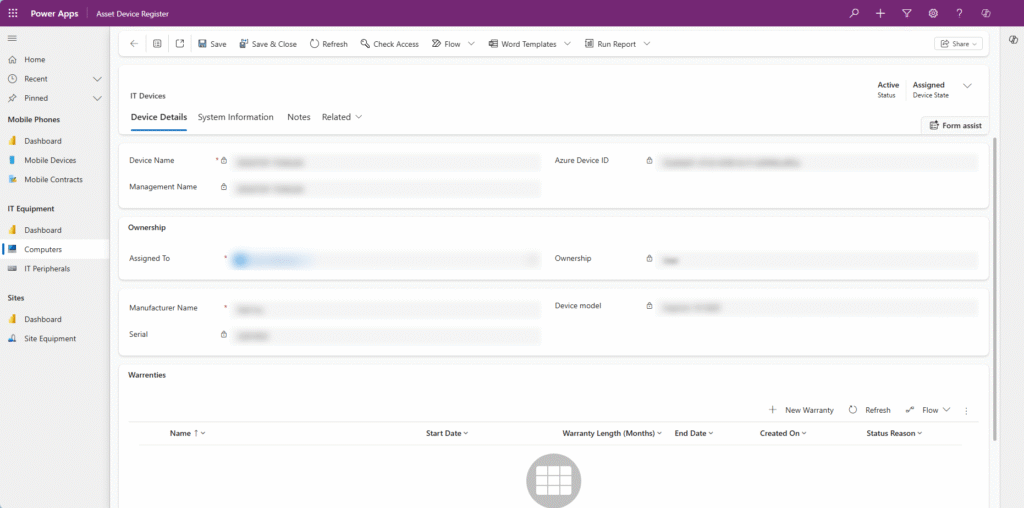Open the advanced filter funnel icon
Viewport: 1024px width, 508px height.
point(906,13)
